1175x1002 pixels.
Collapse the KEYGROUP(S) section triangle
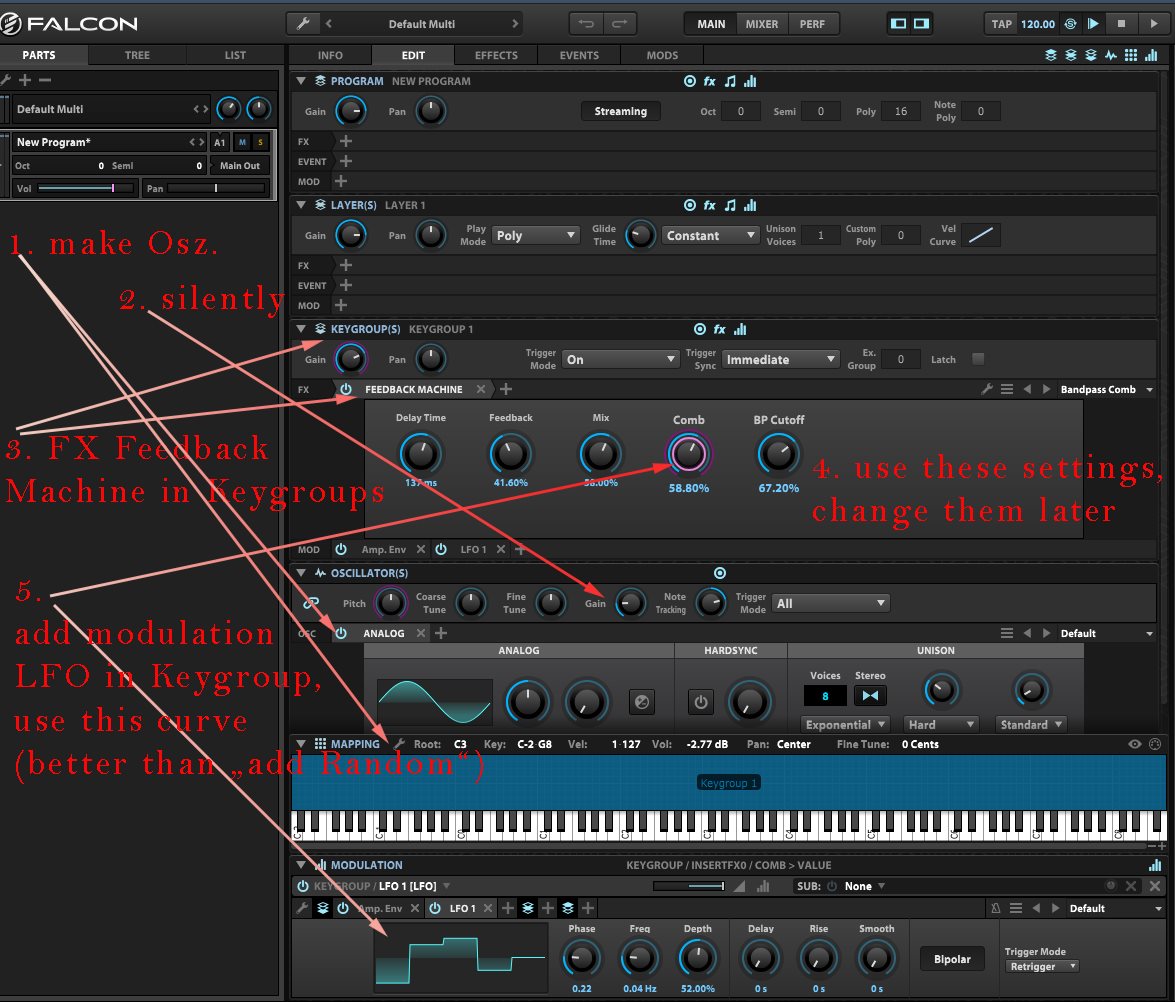pos(301,328)
